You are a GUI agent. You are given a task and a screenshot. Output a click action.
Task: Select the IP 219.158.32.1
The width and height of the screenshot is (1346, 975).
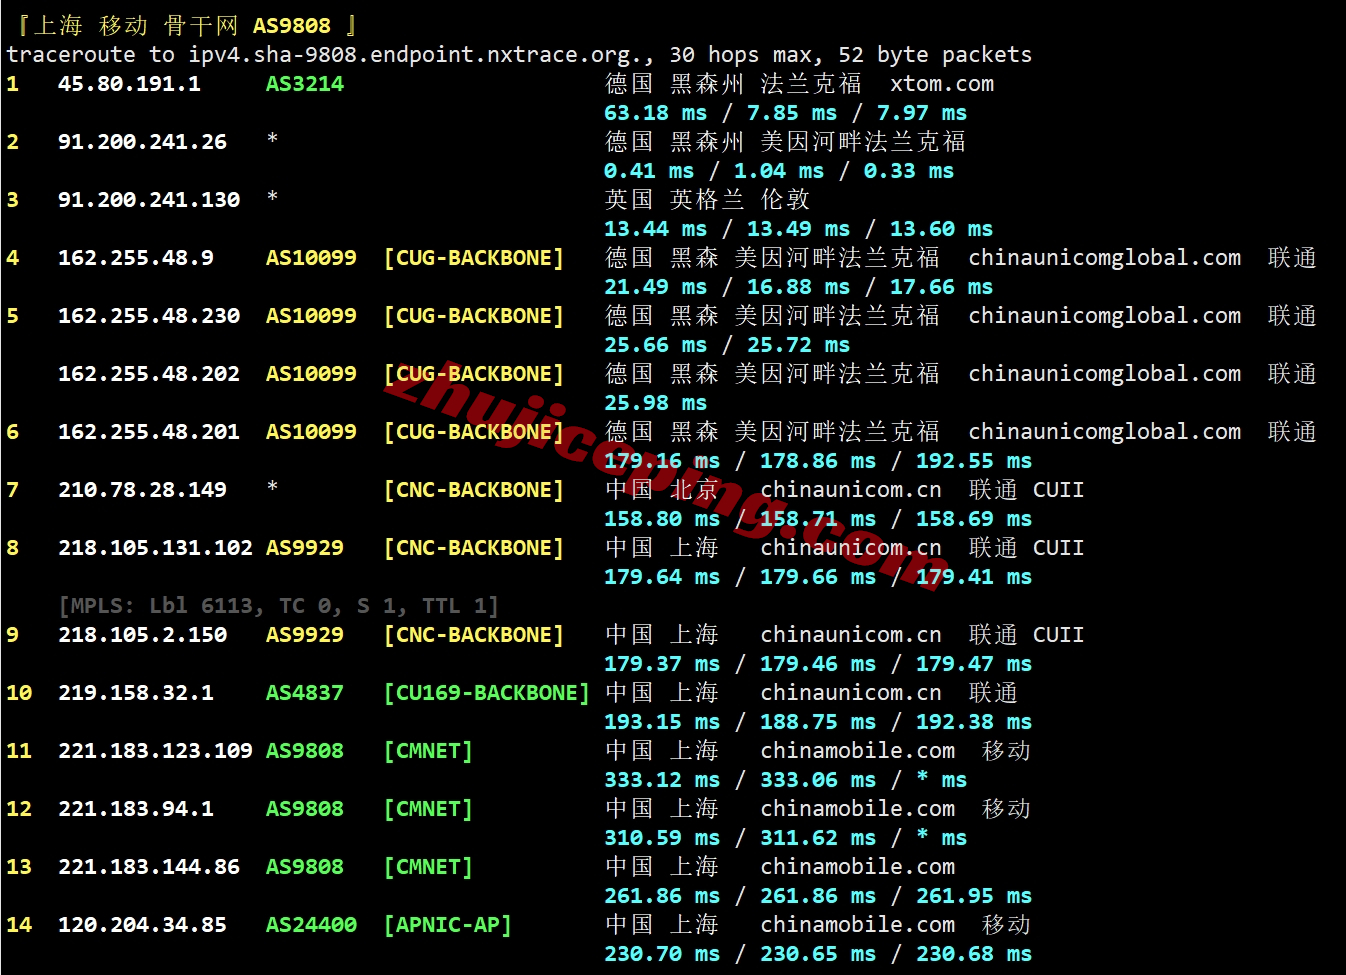136,693
